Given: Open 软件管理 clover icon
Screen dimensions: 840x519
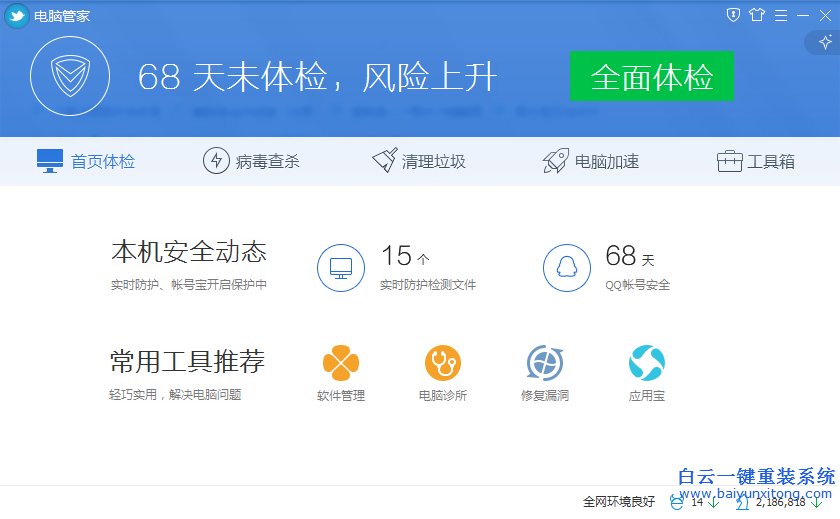Looking at the screenshot, I should (x=341, y=363).
